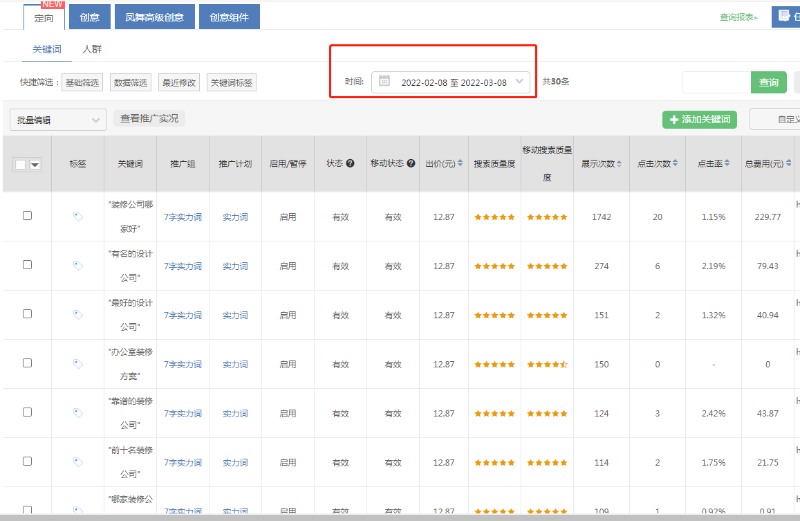Switch to the 人群 sub-tab
Viewport: 800px width, 521px height.
click(x=91, y=49)
